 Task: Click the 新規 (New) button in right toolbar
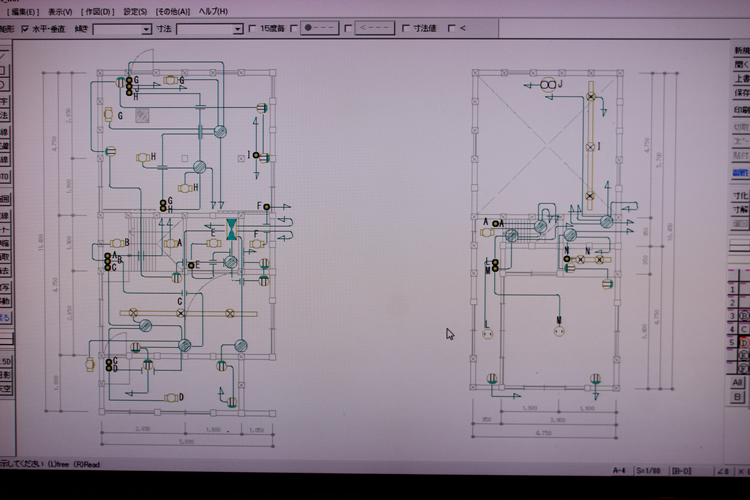[x=741, y=50]
